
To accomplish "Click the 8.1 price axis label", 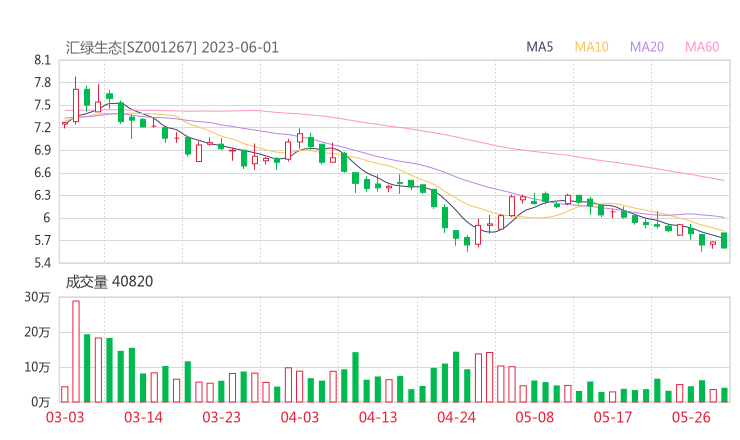I will (42, 60).
